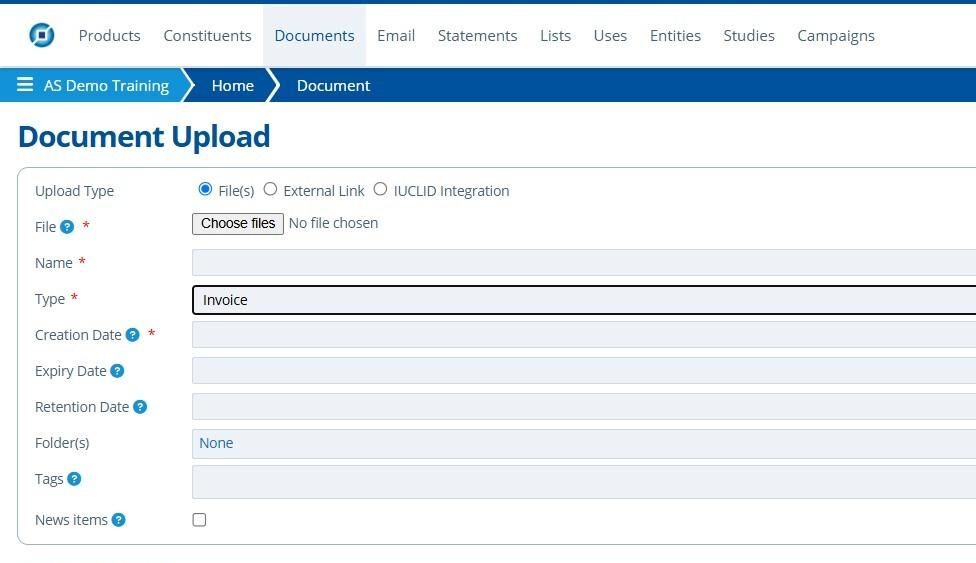976x563 pixels.
Task: Click the Tags input field
Action: [x=584, y=482]
